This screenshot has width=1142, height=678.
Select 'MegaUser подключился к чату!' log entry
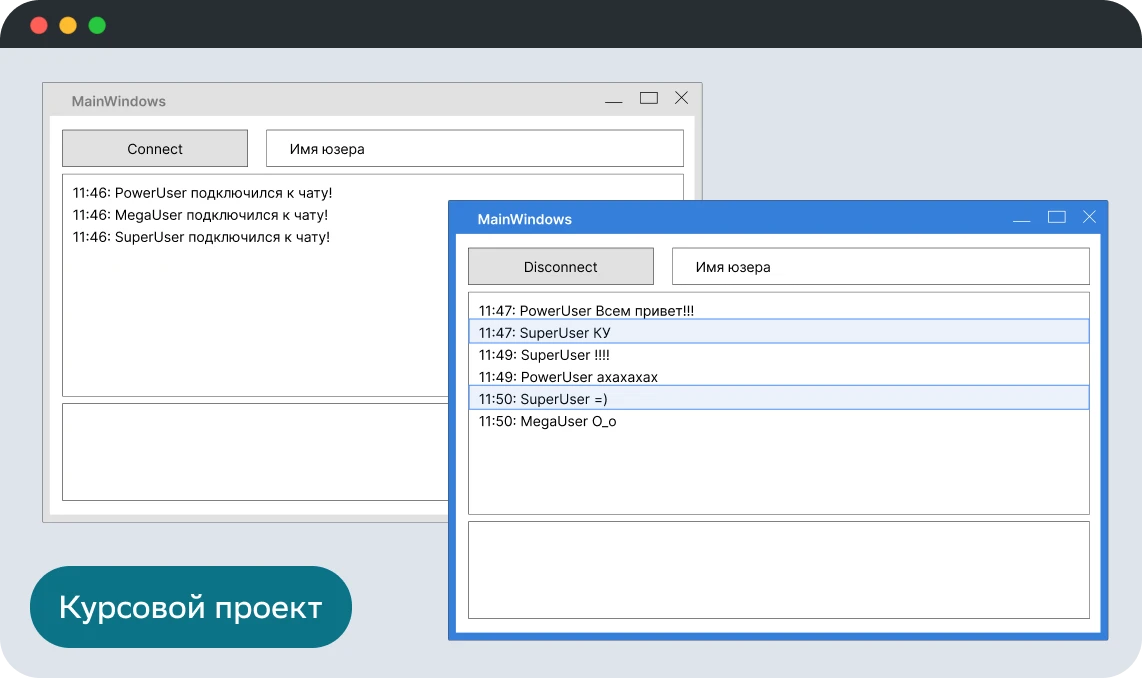pos(200,215)
